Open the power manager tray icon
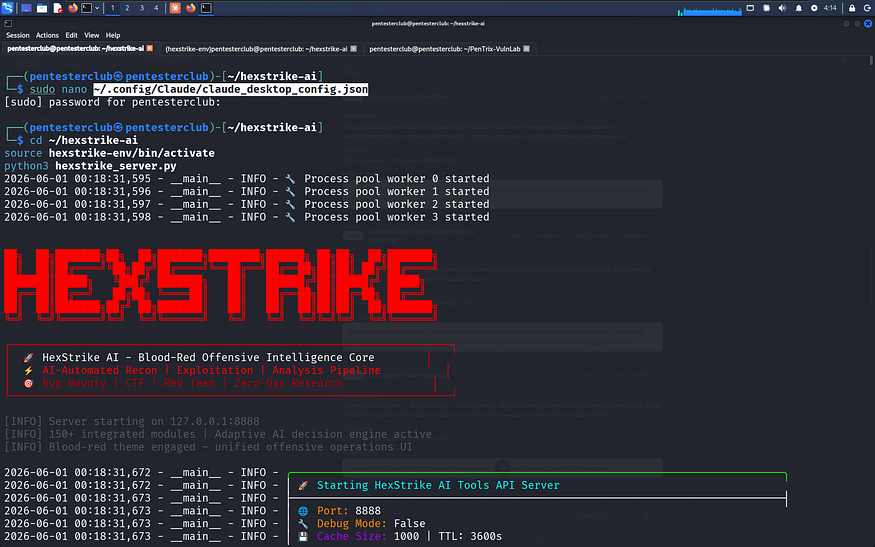Screen dimensions: 875x547 coord(767,8)
